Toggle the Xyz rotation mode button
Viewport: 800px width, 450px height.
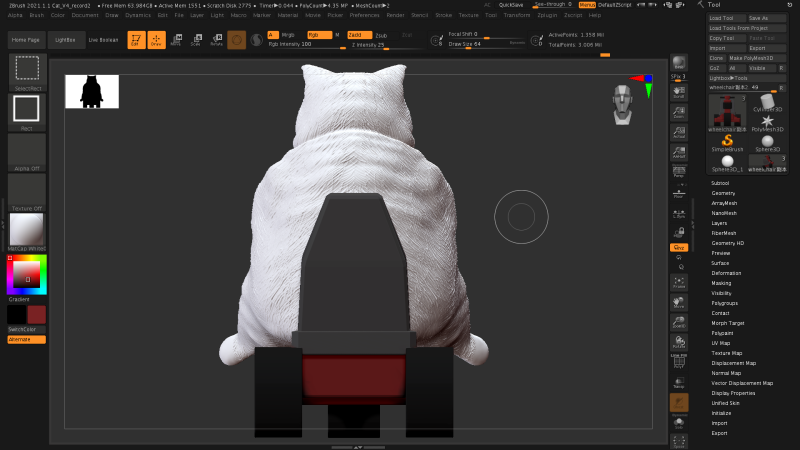click(x=679, y=247)
